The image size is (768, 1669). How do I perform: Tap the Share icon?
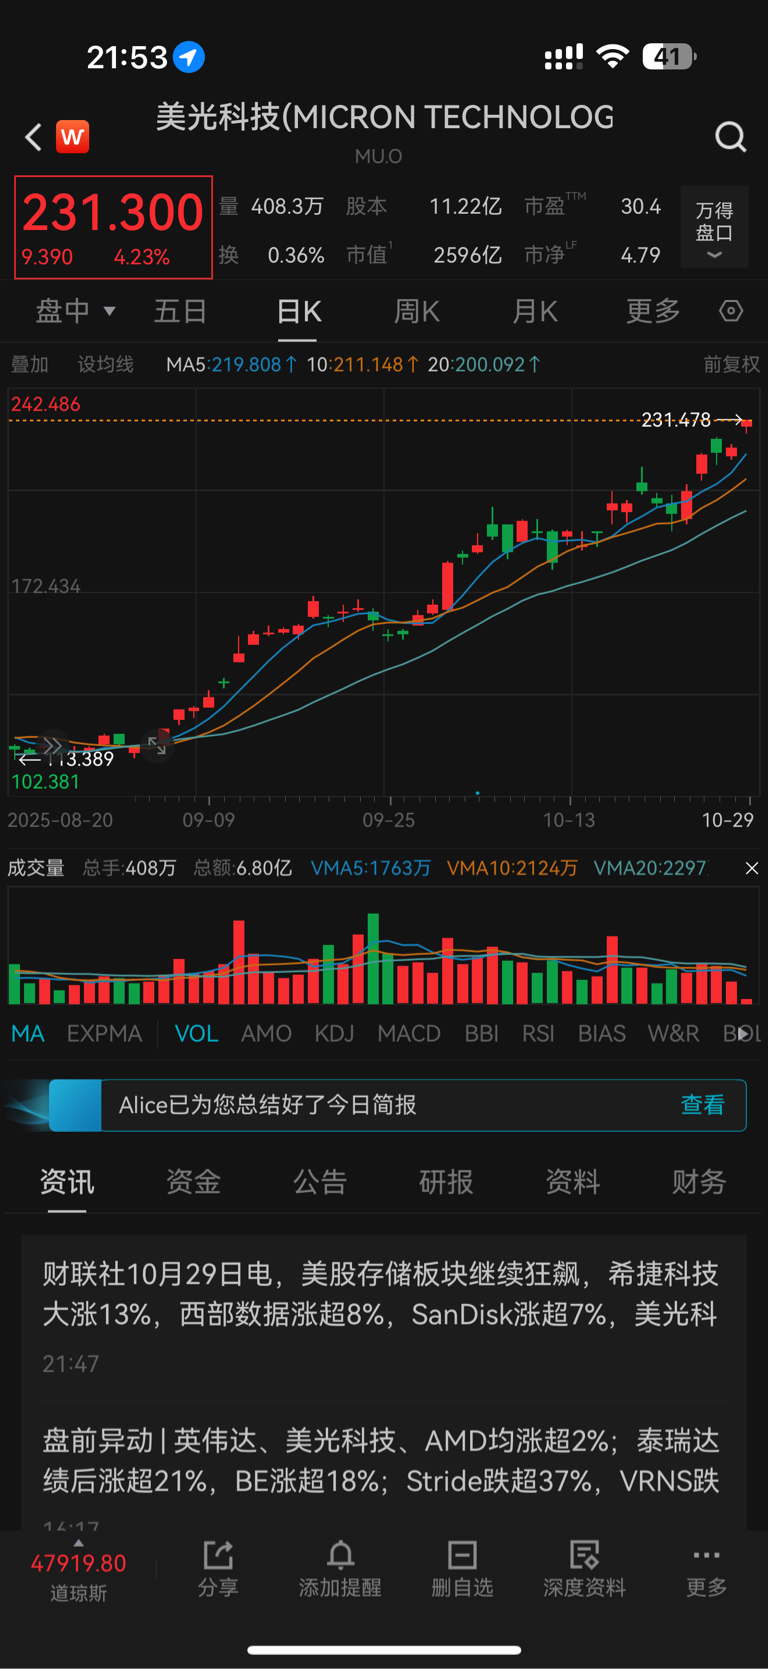pyautogui.click(x=218, y=1569)
